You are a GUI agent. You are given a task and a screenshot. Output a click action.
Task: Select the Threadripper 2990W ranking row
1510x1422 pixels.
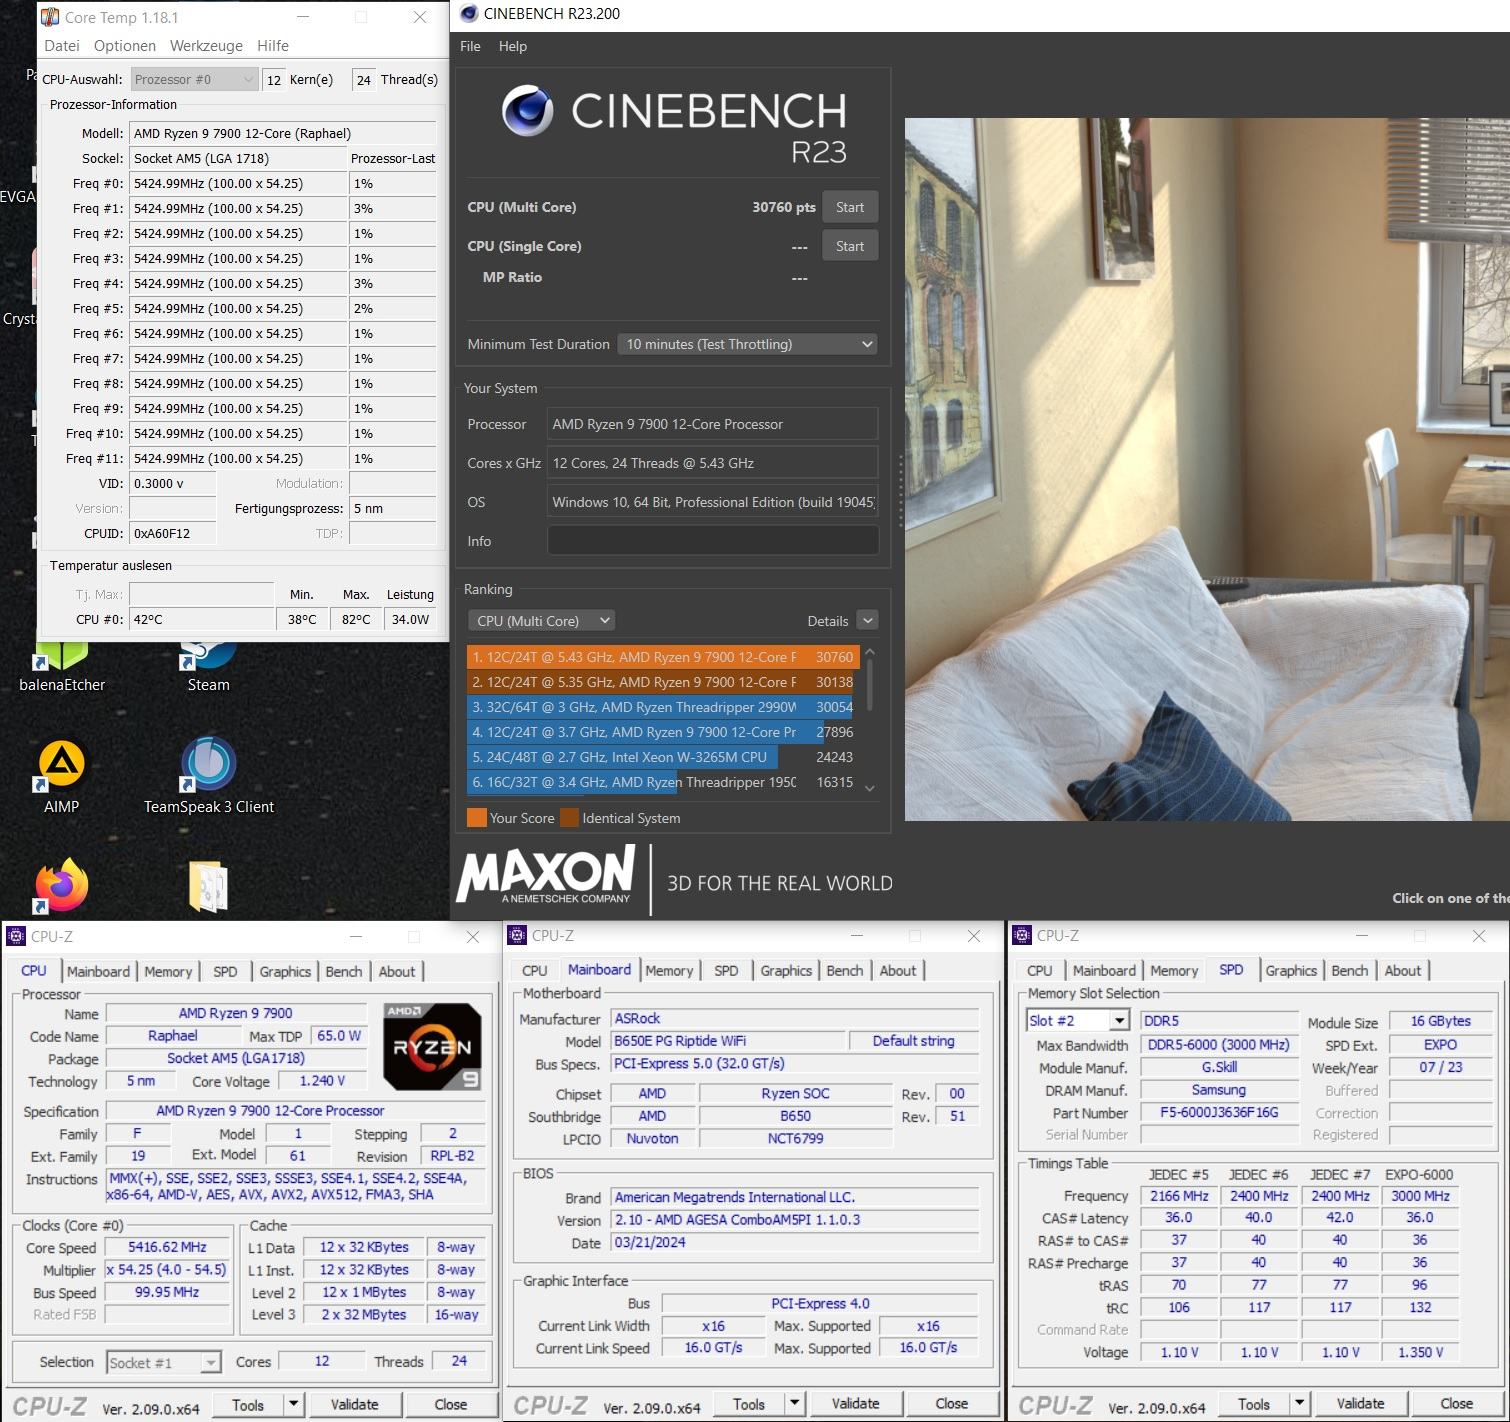point(663,707)
